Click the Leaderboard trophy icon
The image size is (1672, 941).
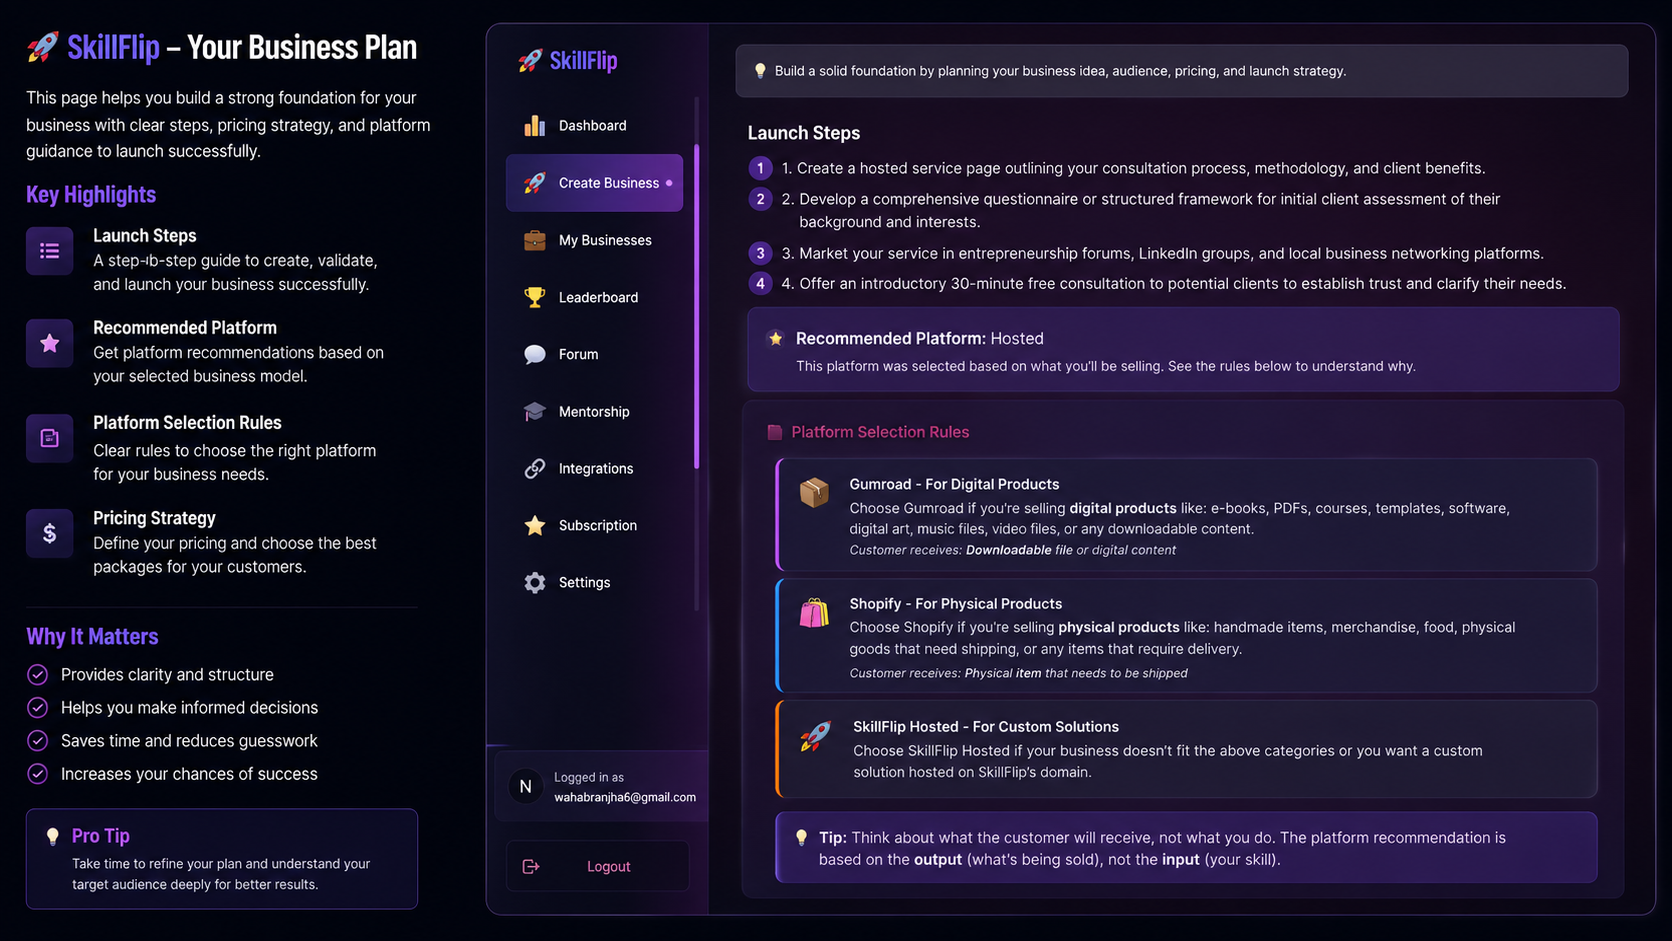tap(535, 297)
